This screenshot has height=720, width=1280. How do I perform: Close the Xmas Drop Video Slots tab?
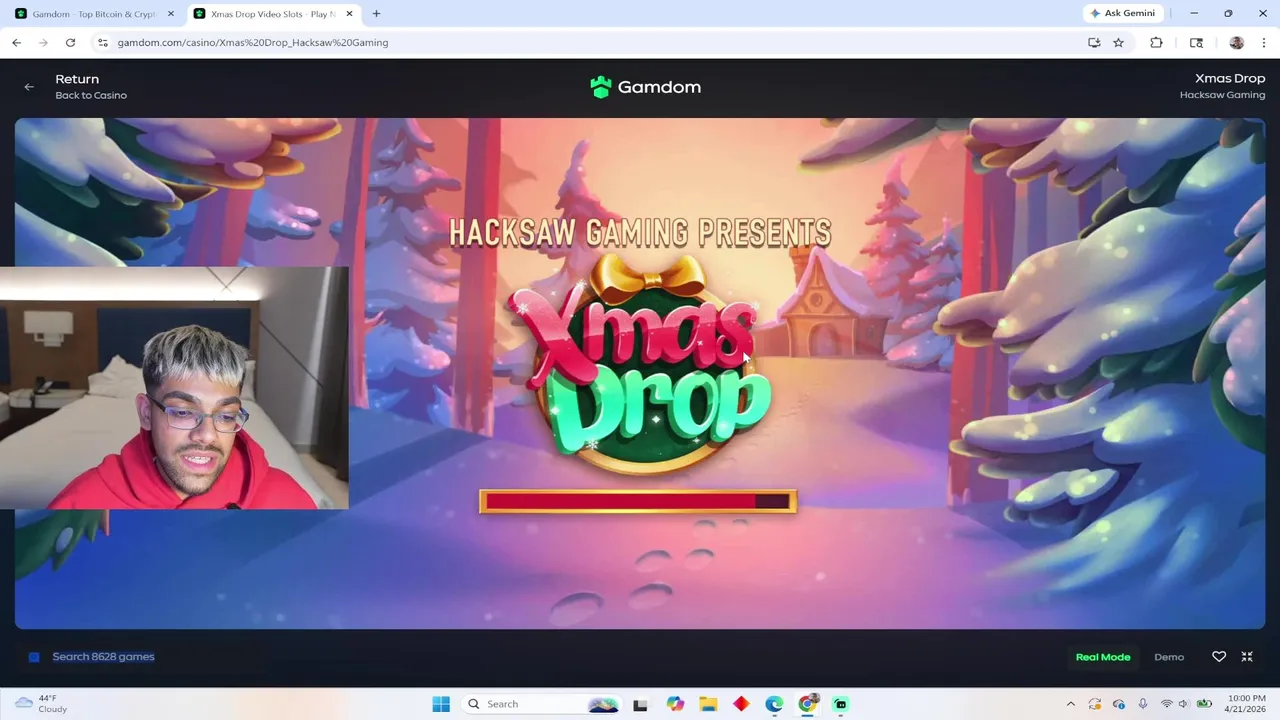pos(349,14)
